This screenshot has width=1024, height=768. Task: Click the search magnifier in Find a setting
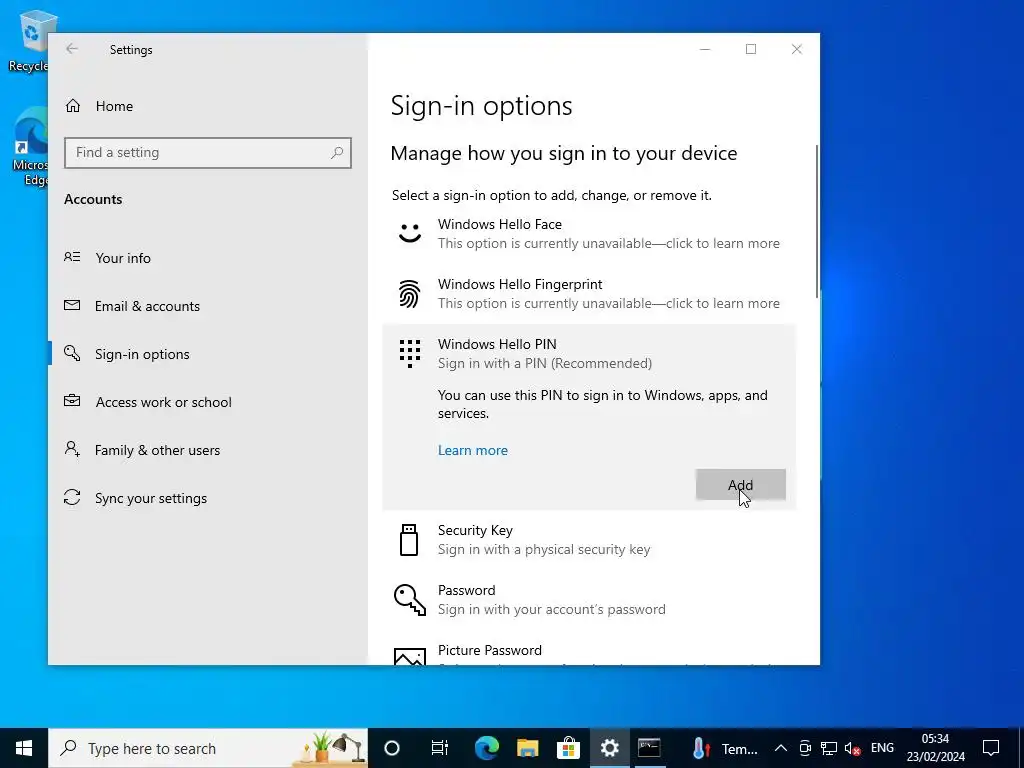(337, 153)
